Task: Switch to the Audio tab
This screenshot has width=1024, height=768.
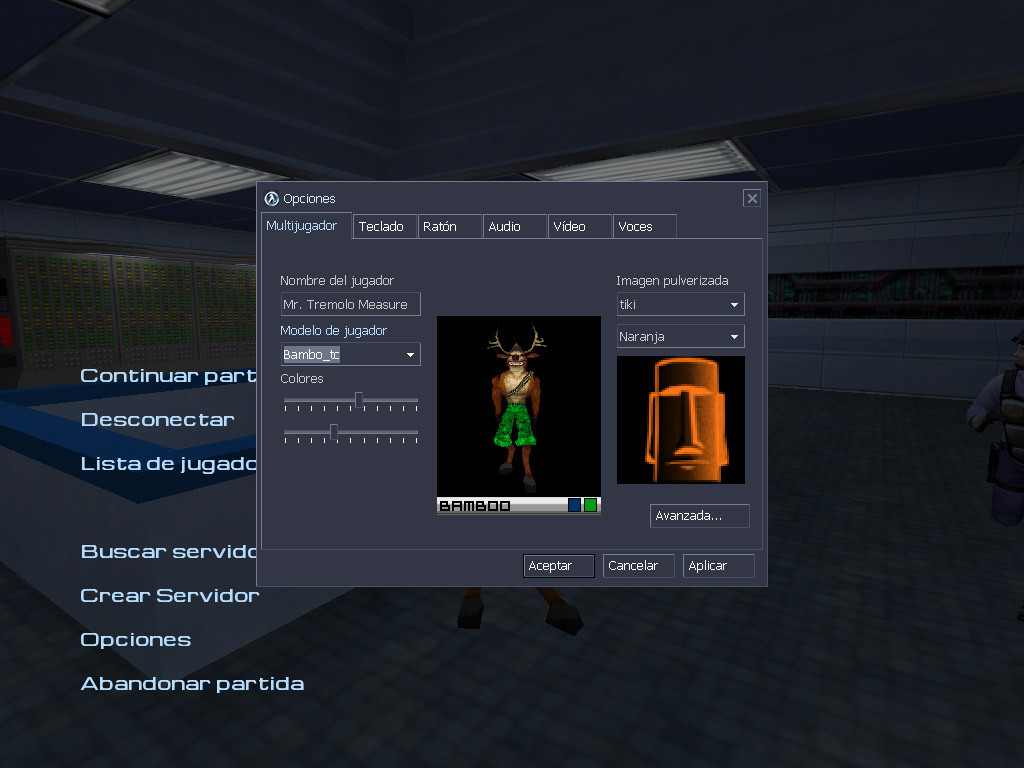Action: click(513, 226)
